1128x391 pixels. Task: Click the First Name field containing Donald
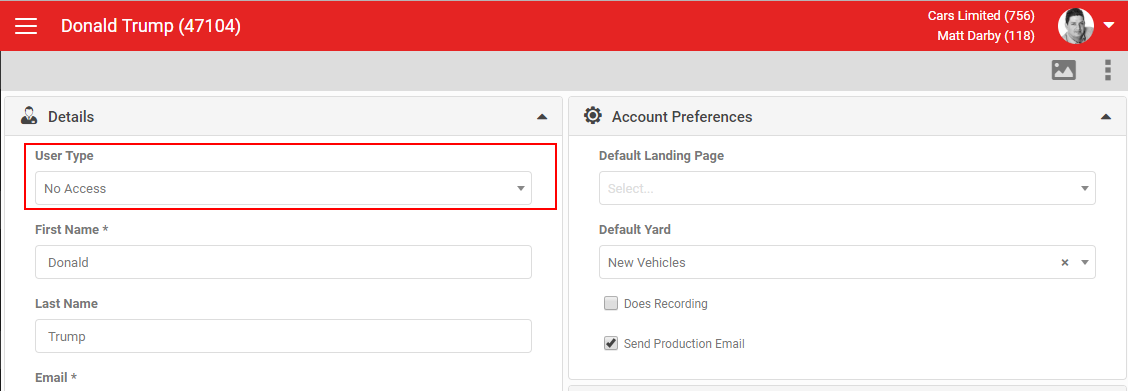tap(283, 262)
